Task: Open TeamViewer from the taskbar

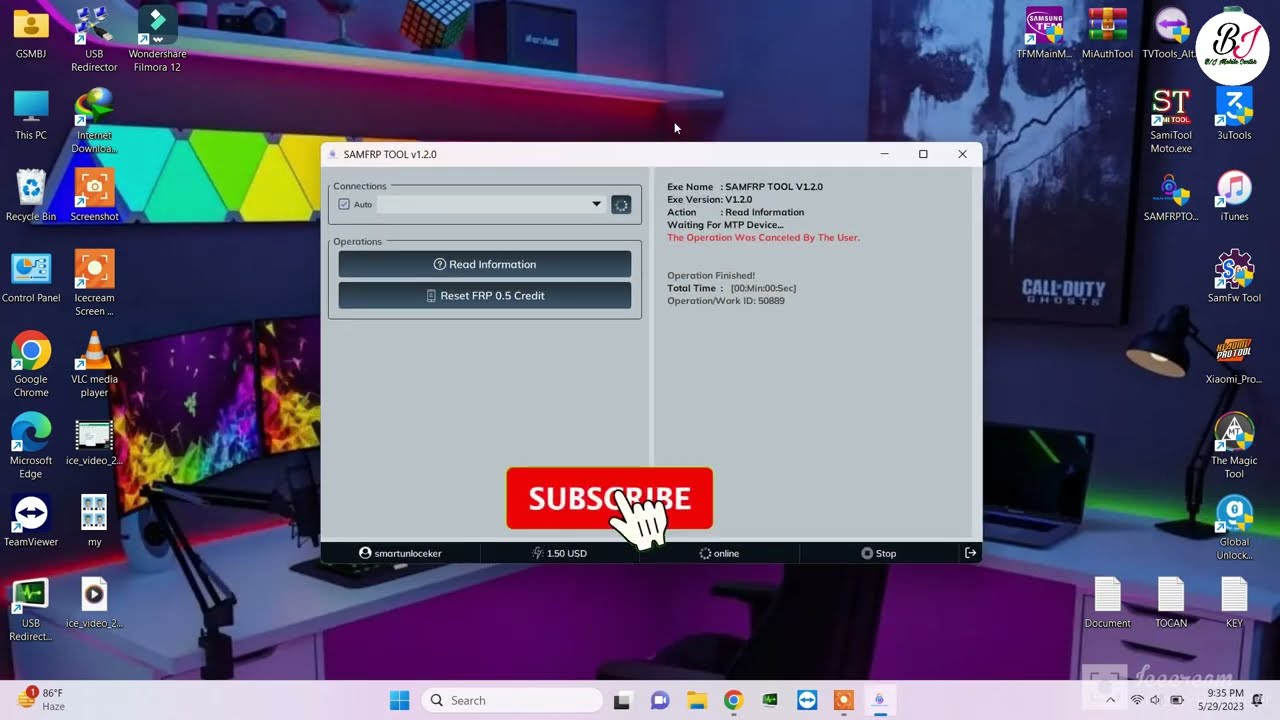Action: pyautogui.click(x=807, y=700)
